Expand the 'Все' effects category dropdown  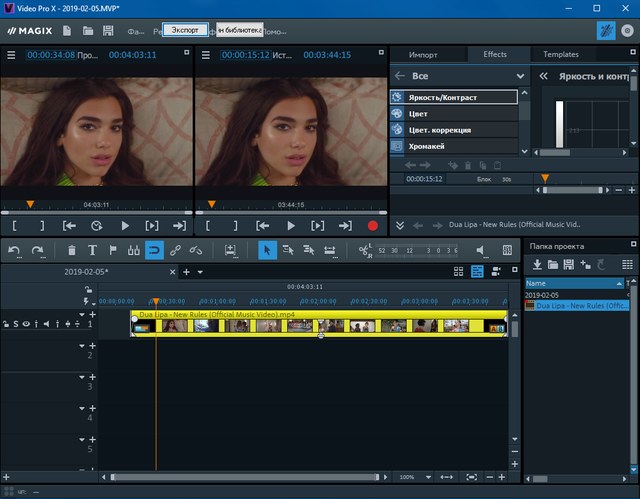pos(520,76)
